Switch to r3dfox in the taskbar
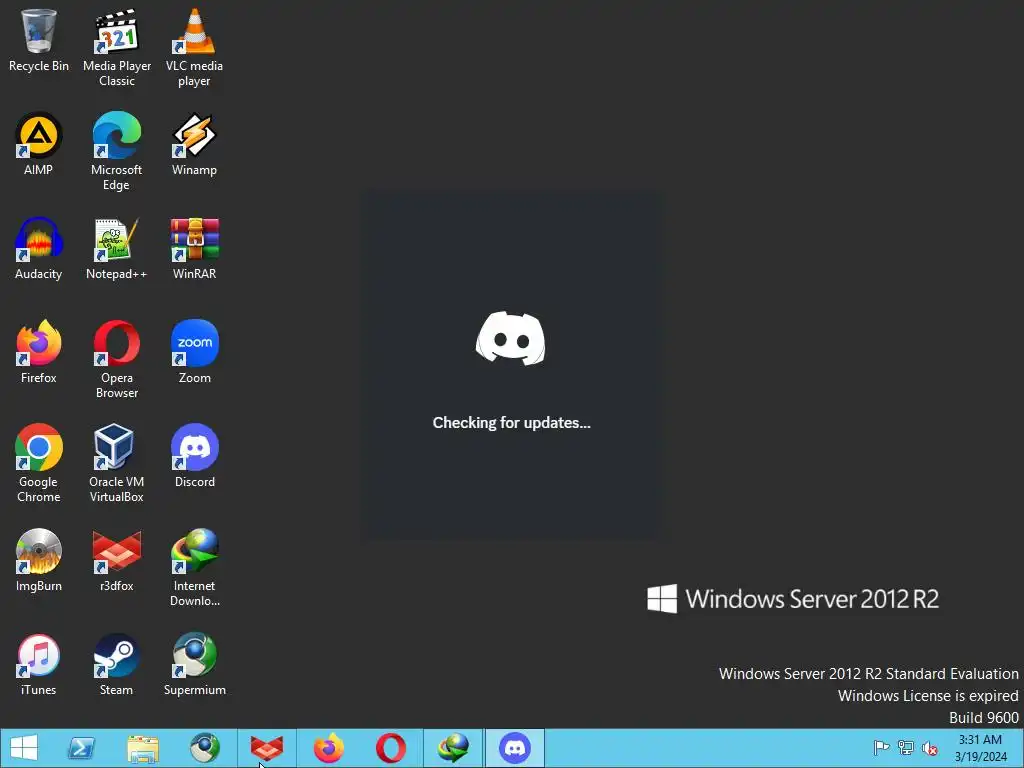 pos(266,748)
